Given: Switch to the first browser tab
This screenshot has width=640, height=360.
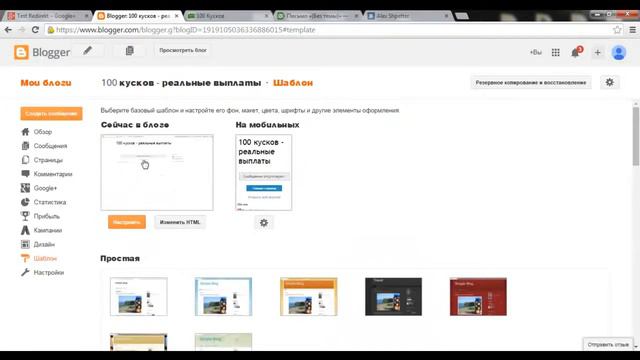Looking at the screenshot, I should coord(47,16).
